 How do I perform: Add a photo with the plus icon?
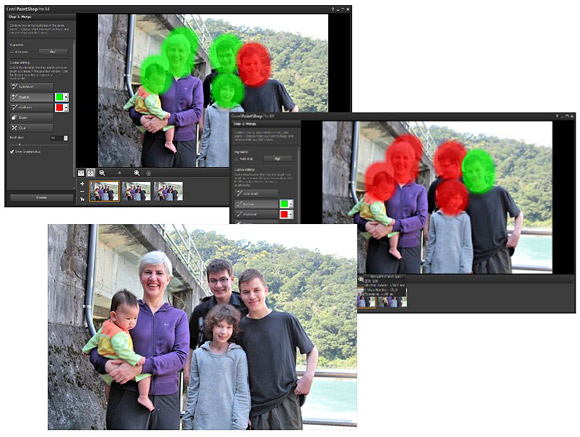[82, 184]
